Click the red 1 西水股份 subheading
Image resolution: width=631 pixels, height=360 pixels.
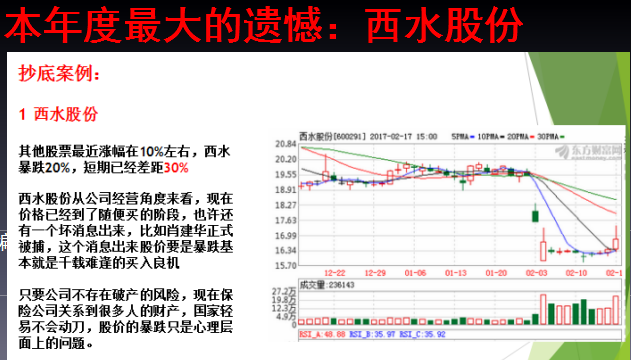[58, 114]
